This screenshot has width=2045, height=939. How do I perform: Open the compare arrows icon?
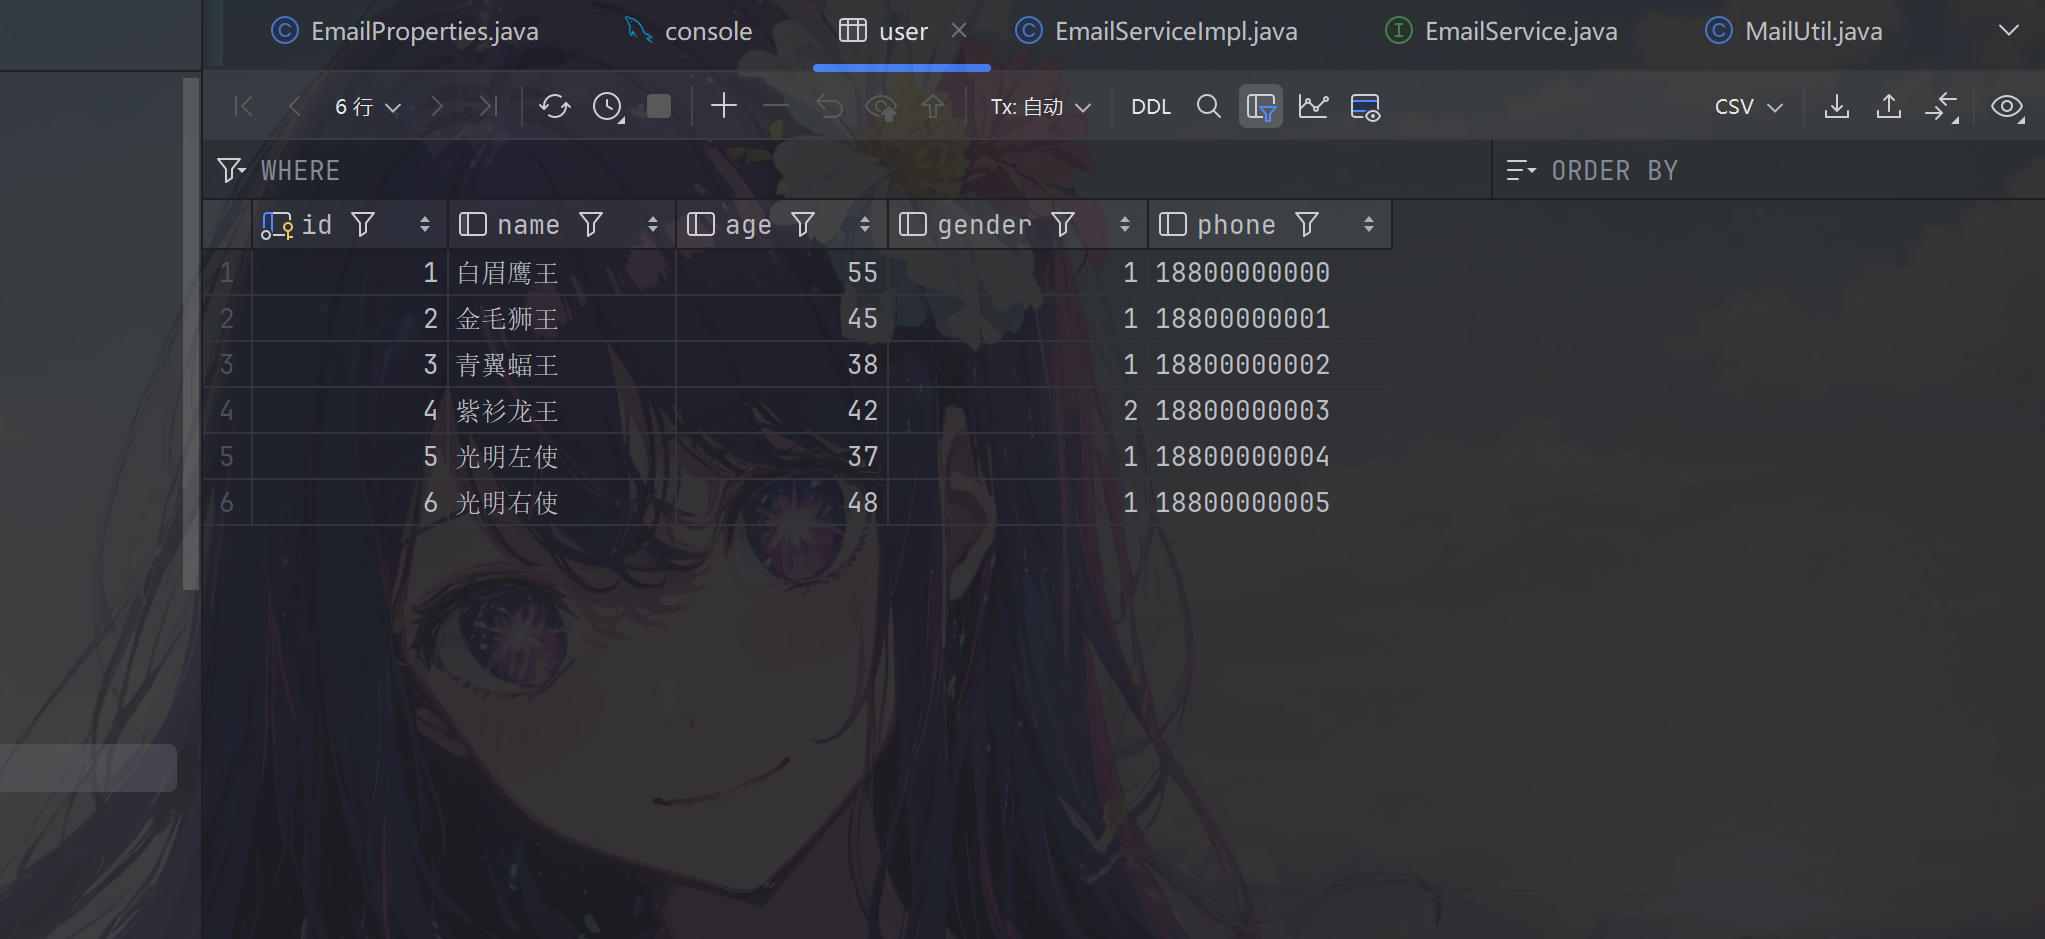(1942, 107)
